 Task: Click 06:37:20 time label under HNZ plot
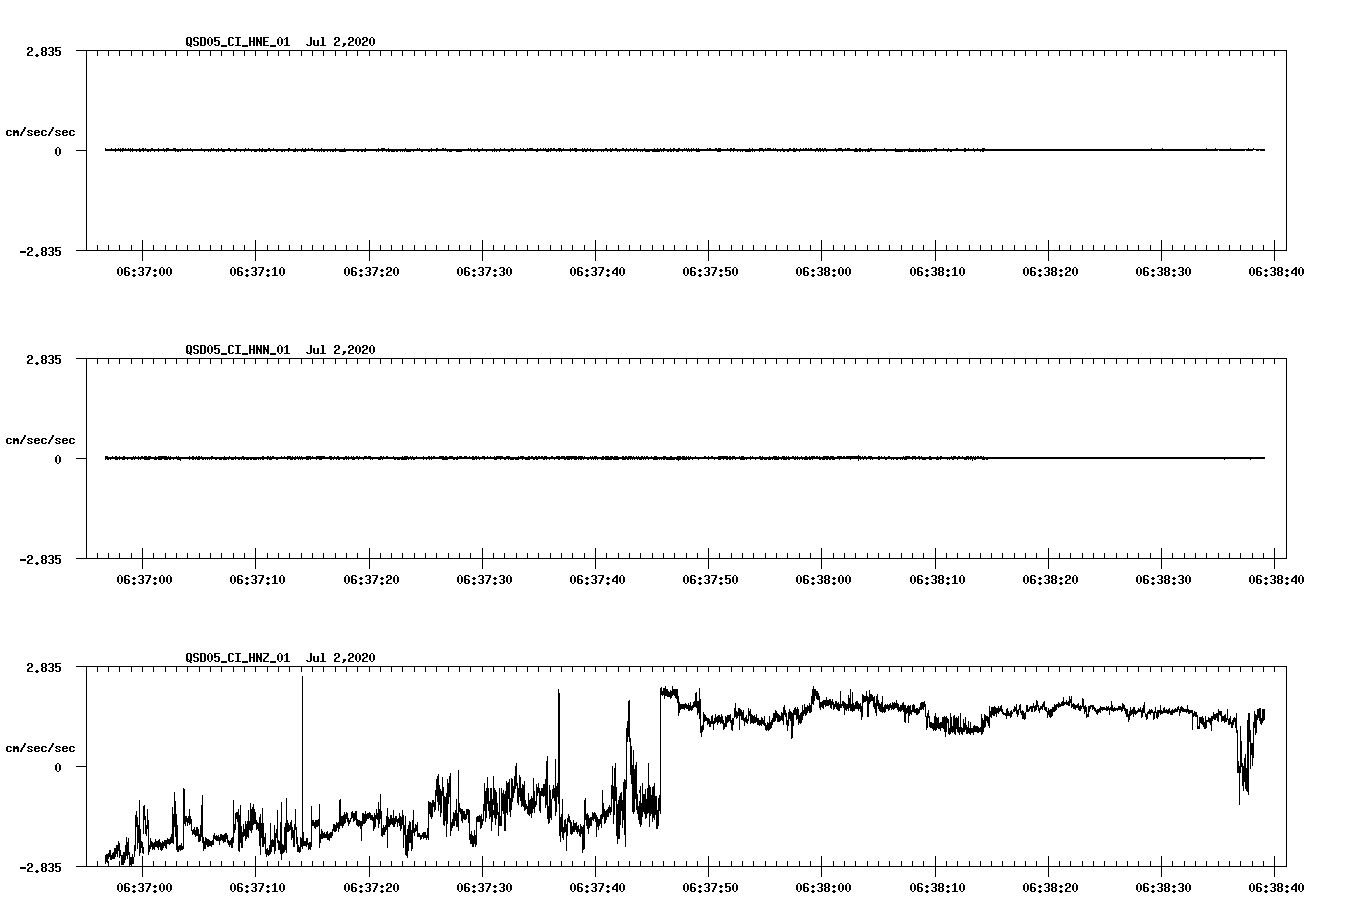tap(371, 887)
